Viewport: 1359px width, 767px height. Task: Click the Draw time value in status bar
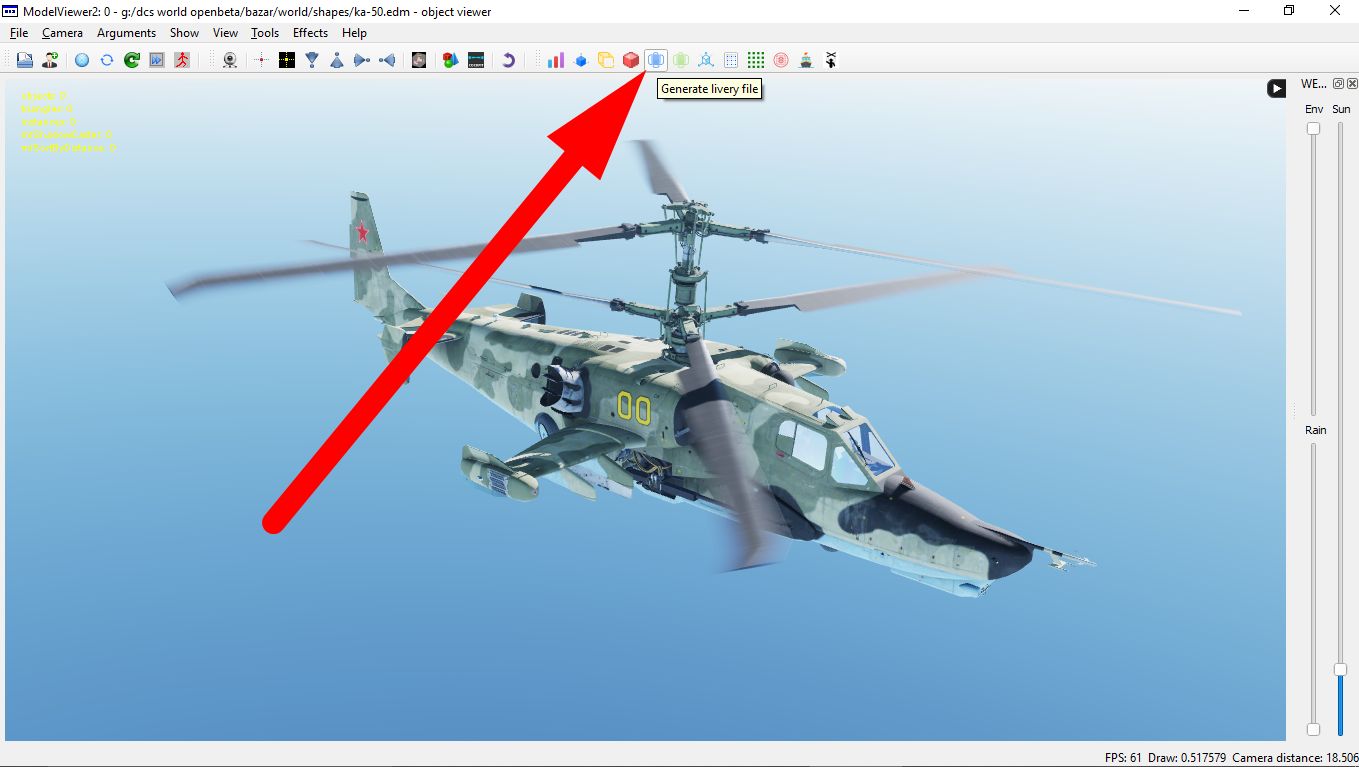pos(1187,758)
